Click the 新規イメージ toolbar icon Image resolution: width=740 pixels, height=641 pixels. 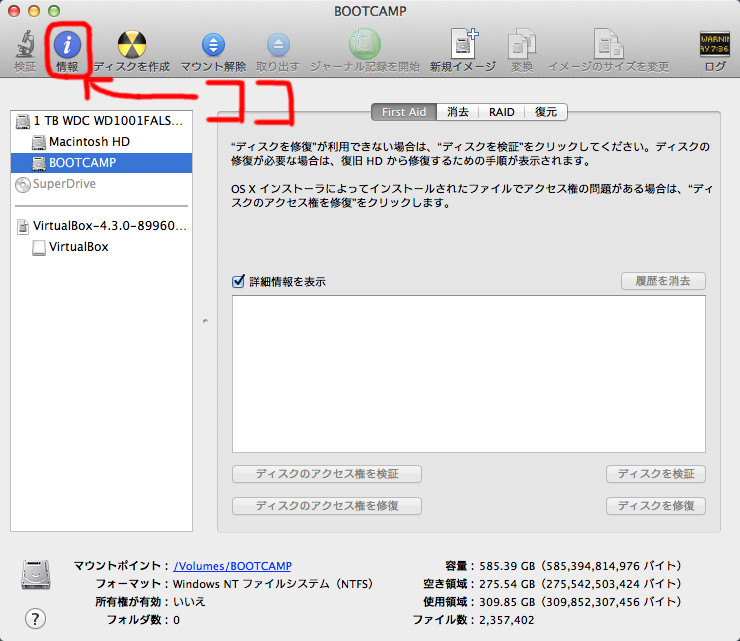(x=464, y=43)
